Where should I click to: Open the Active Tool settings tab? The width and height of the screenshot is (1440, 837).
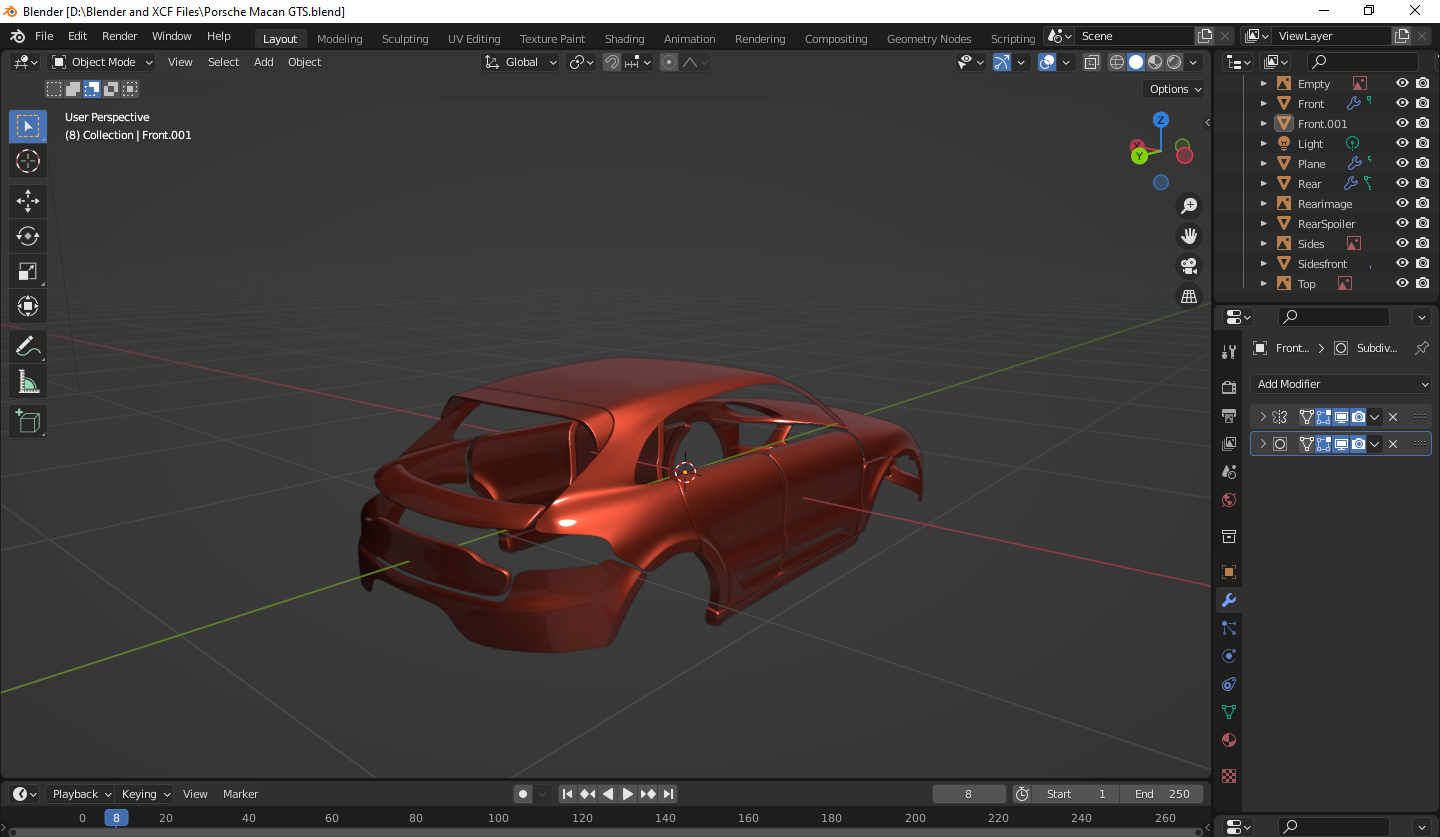tap(1229, 351)
